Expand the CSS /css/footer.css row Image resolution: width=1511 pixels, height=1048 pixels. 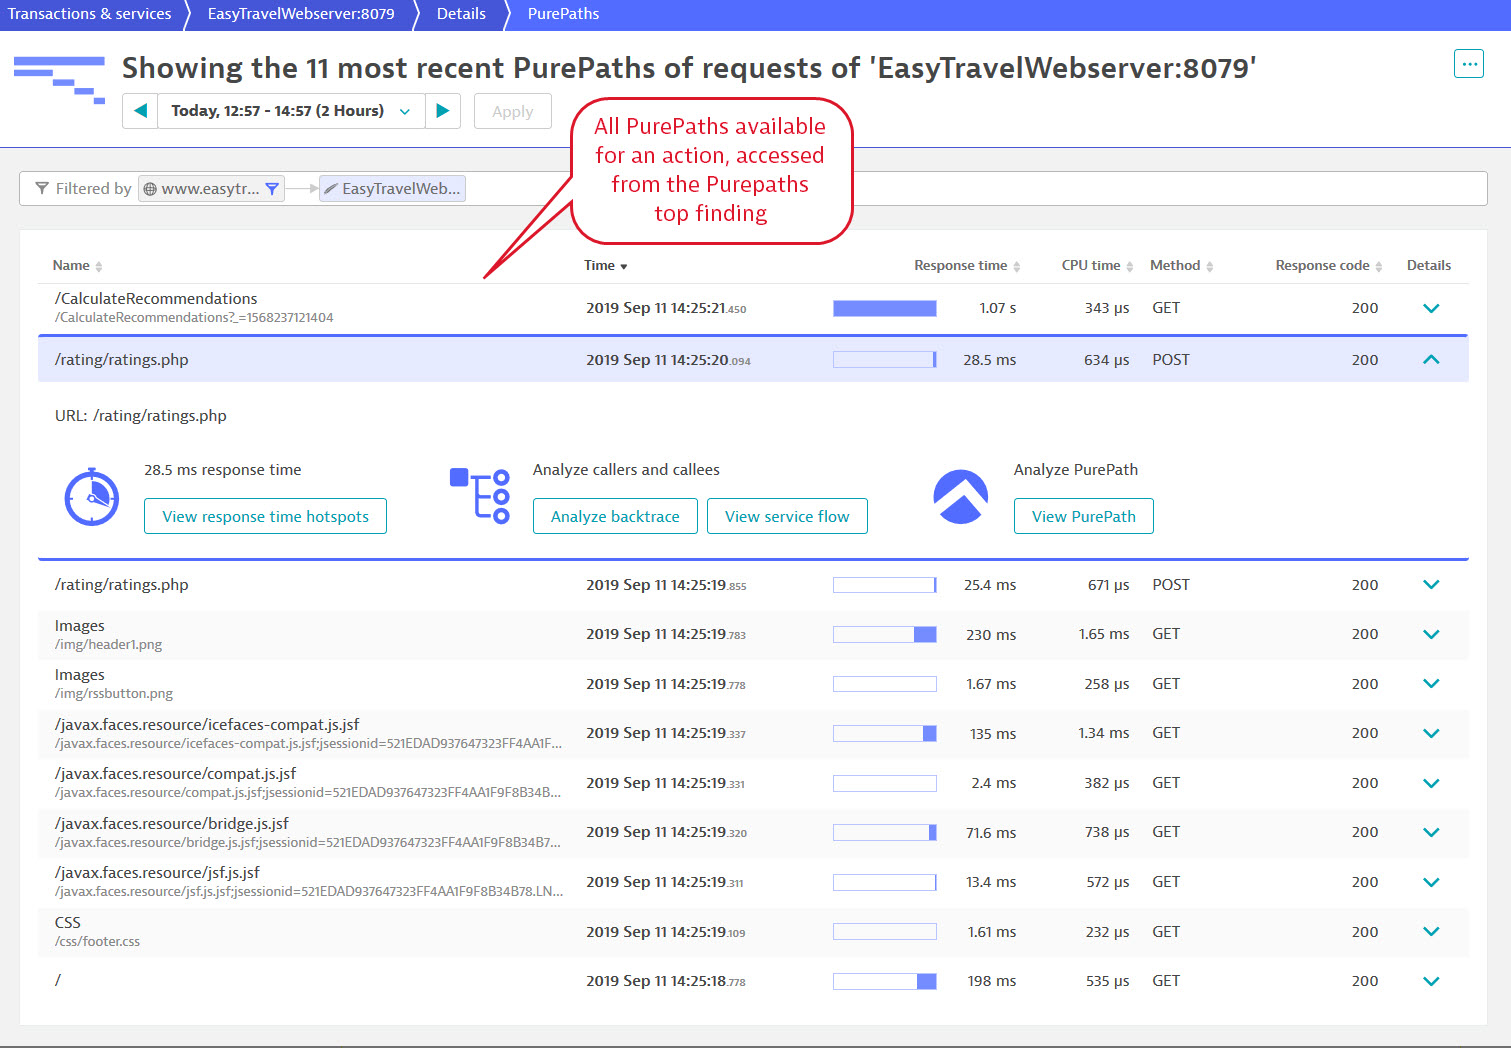[1431, 932]
